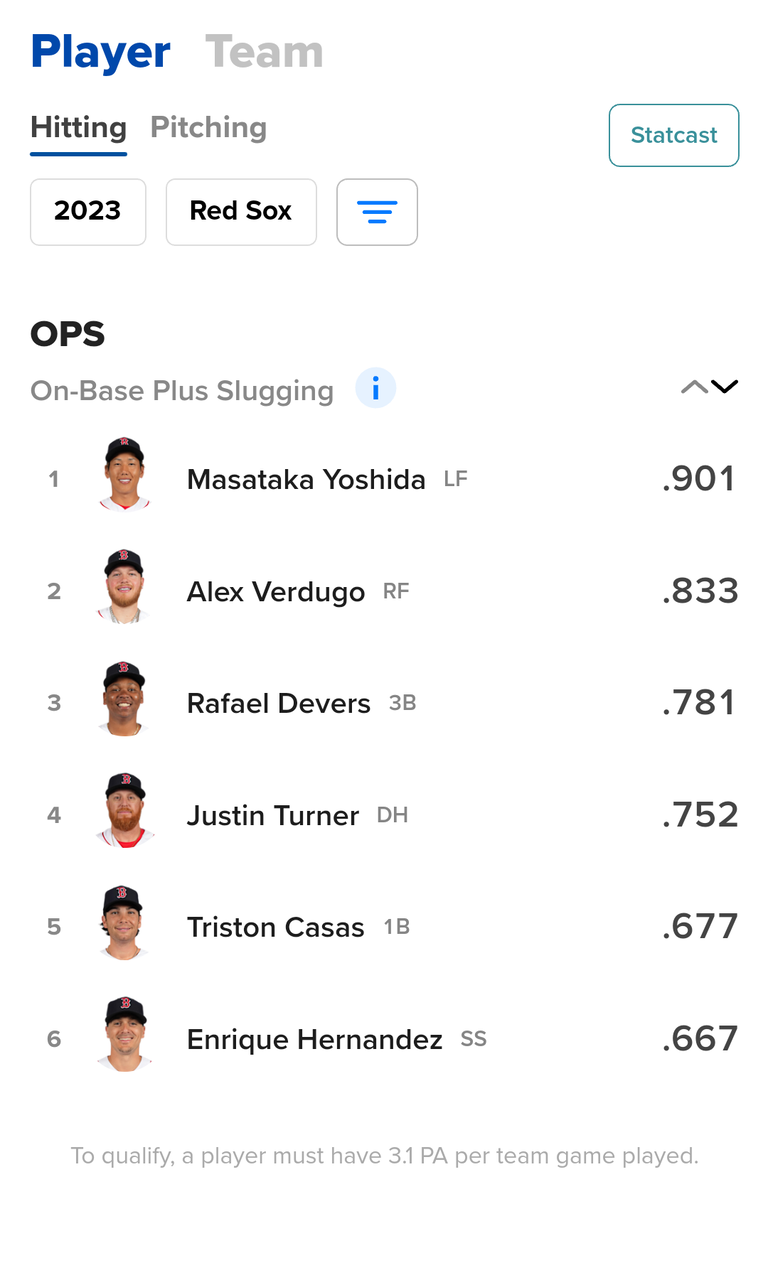The image size is (768, 1280).
Task: Select the Player tab
Action: coord(100,53)
